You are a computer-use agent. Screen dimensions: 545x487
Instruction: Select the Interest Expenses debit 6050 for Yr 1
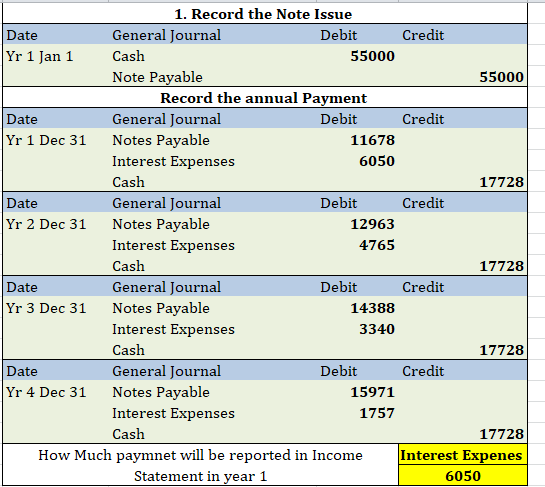(x=377, y=161)
